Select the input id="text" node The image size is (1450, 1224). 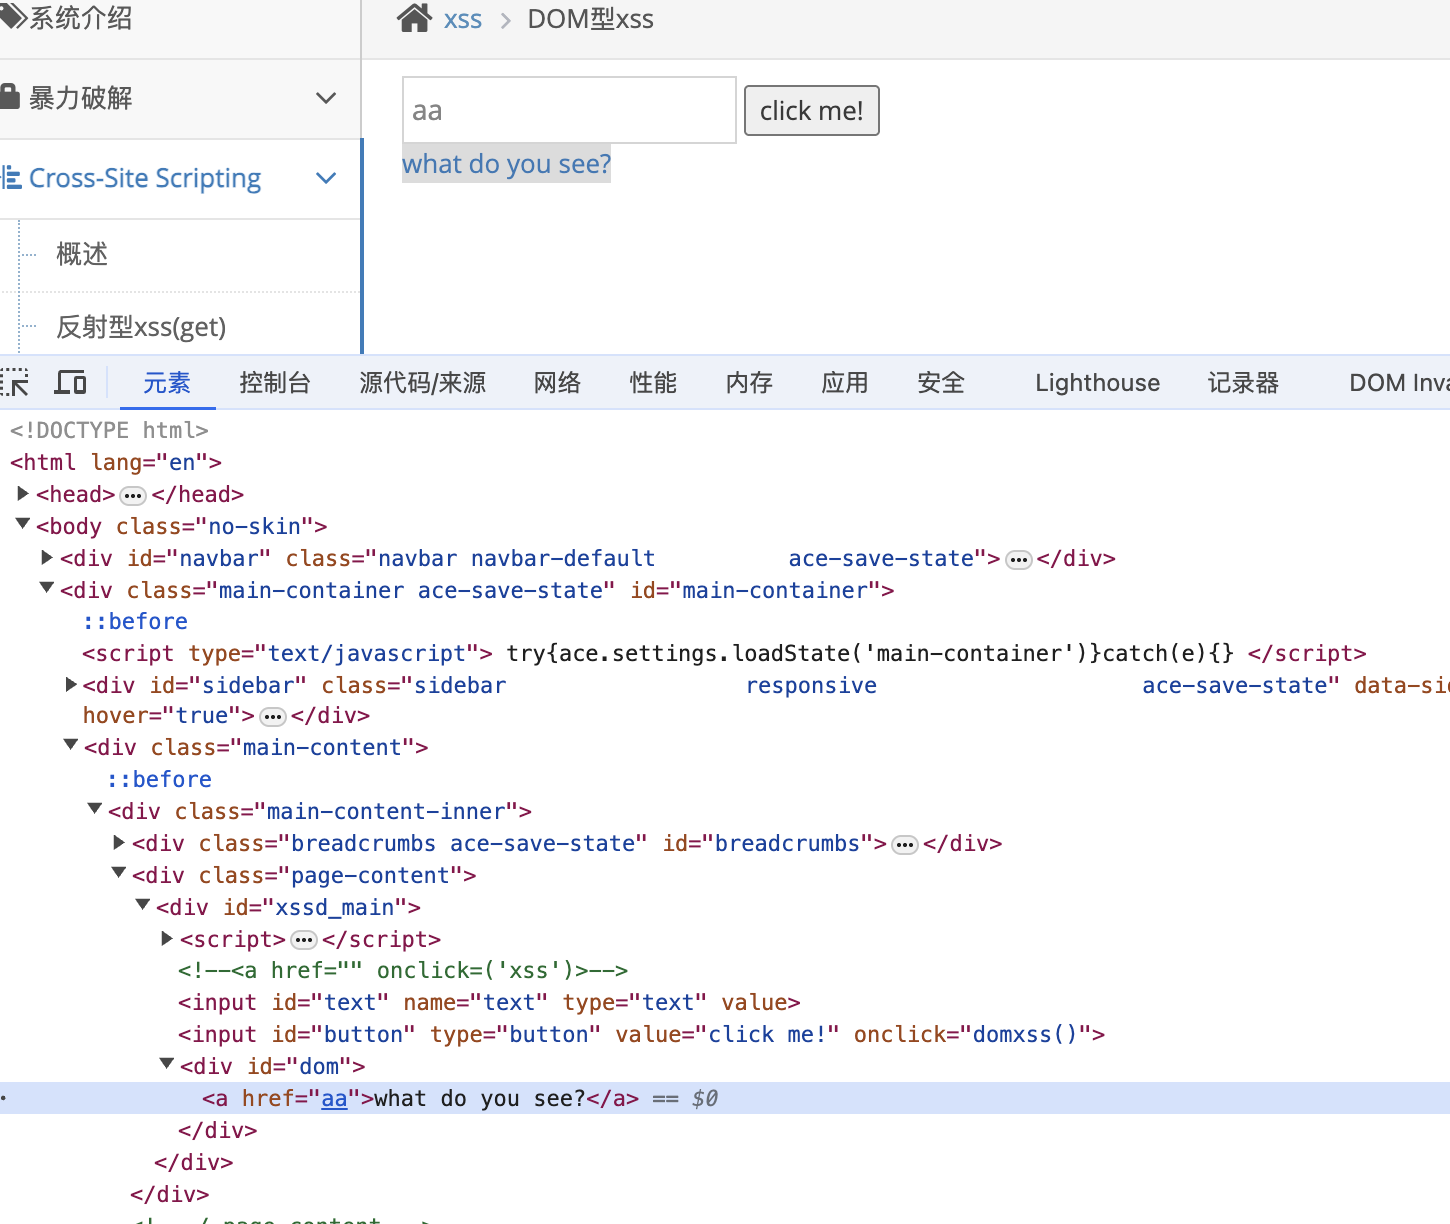coord(489,1002)
